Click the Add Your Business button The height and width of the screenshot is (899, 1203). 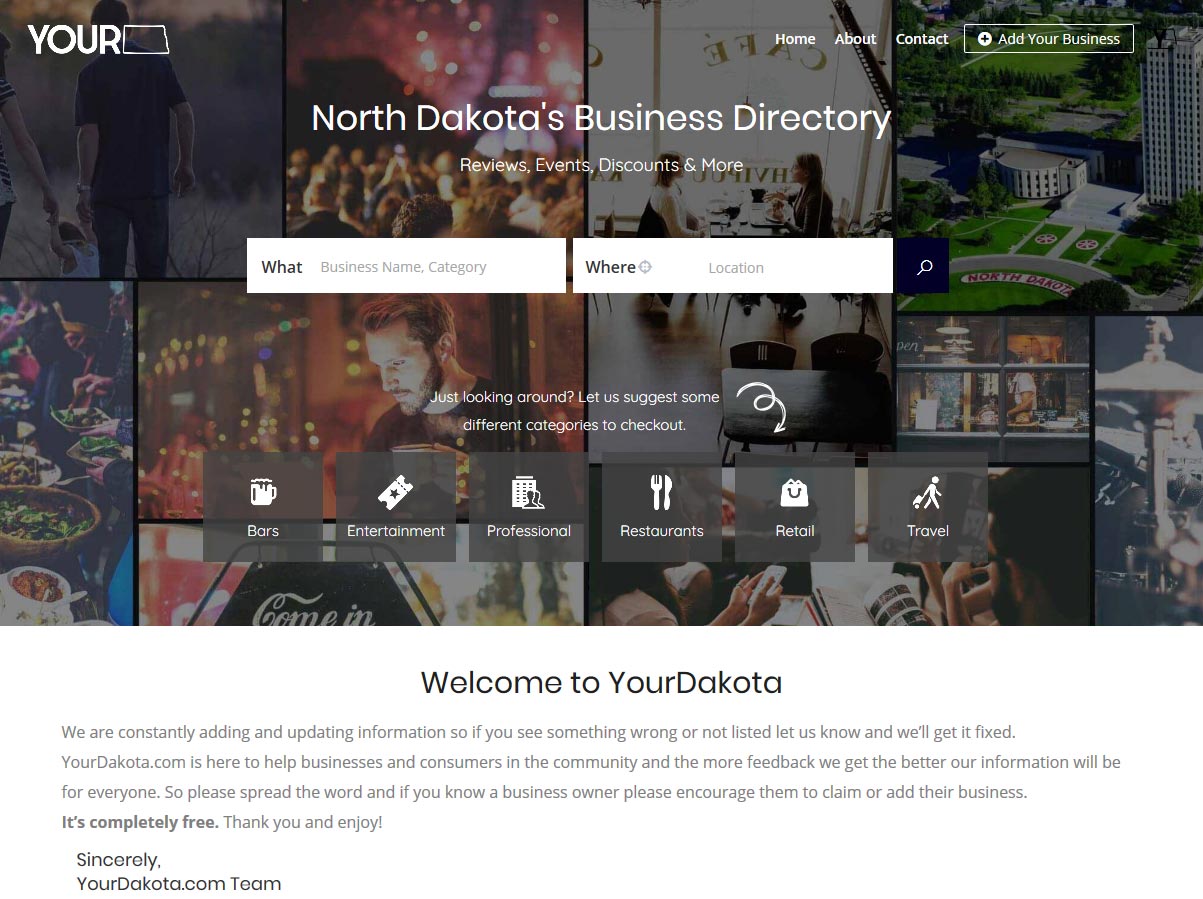point(1049,39)
